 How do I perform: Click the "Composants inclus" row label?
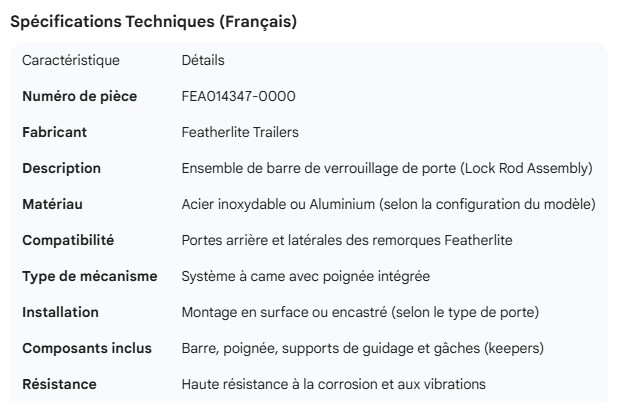coord(87,348)
